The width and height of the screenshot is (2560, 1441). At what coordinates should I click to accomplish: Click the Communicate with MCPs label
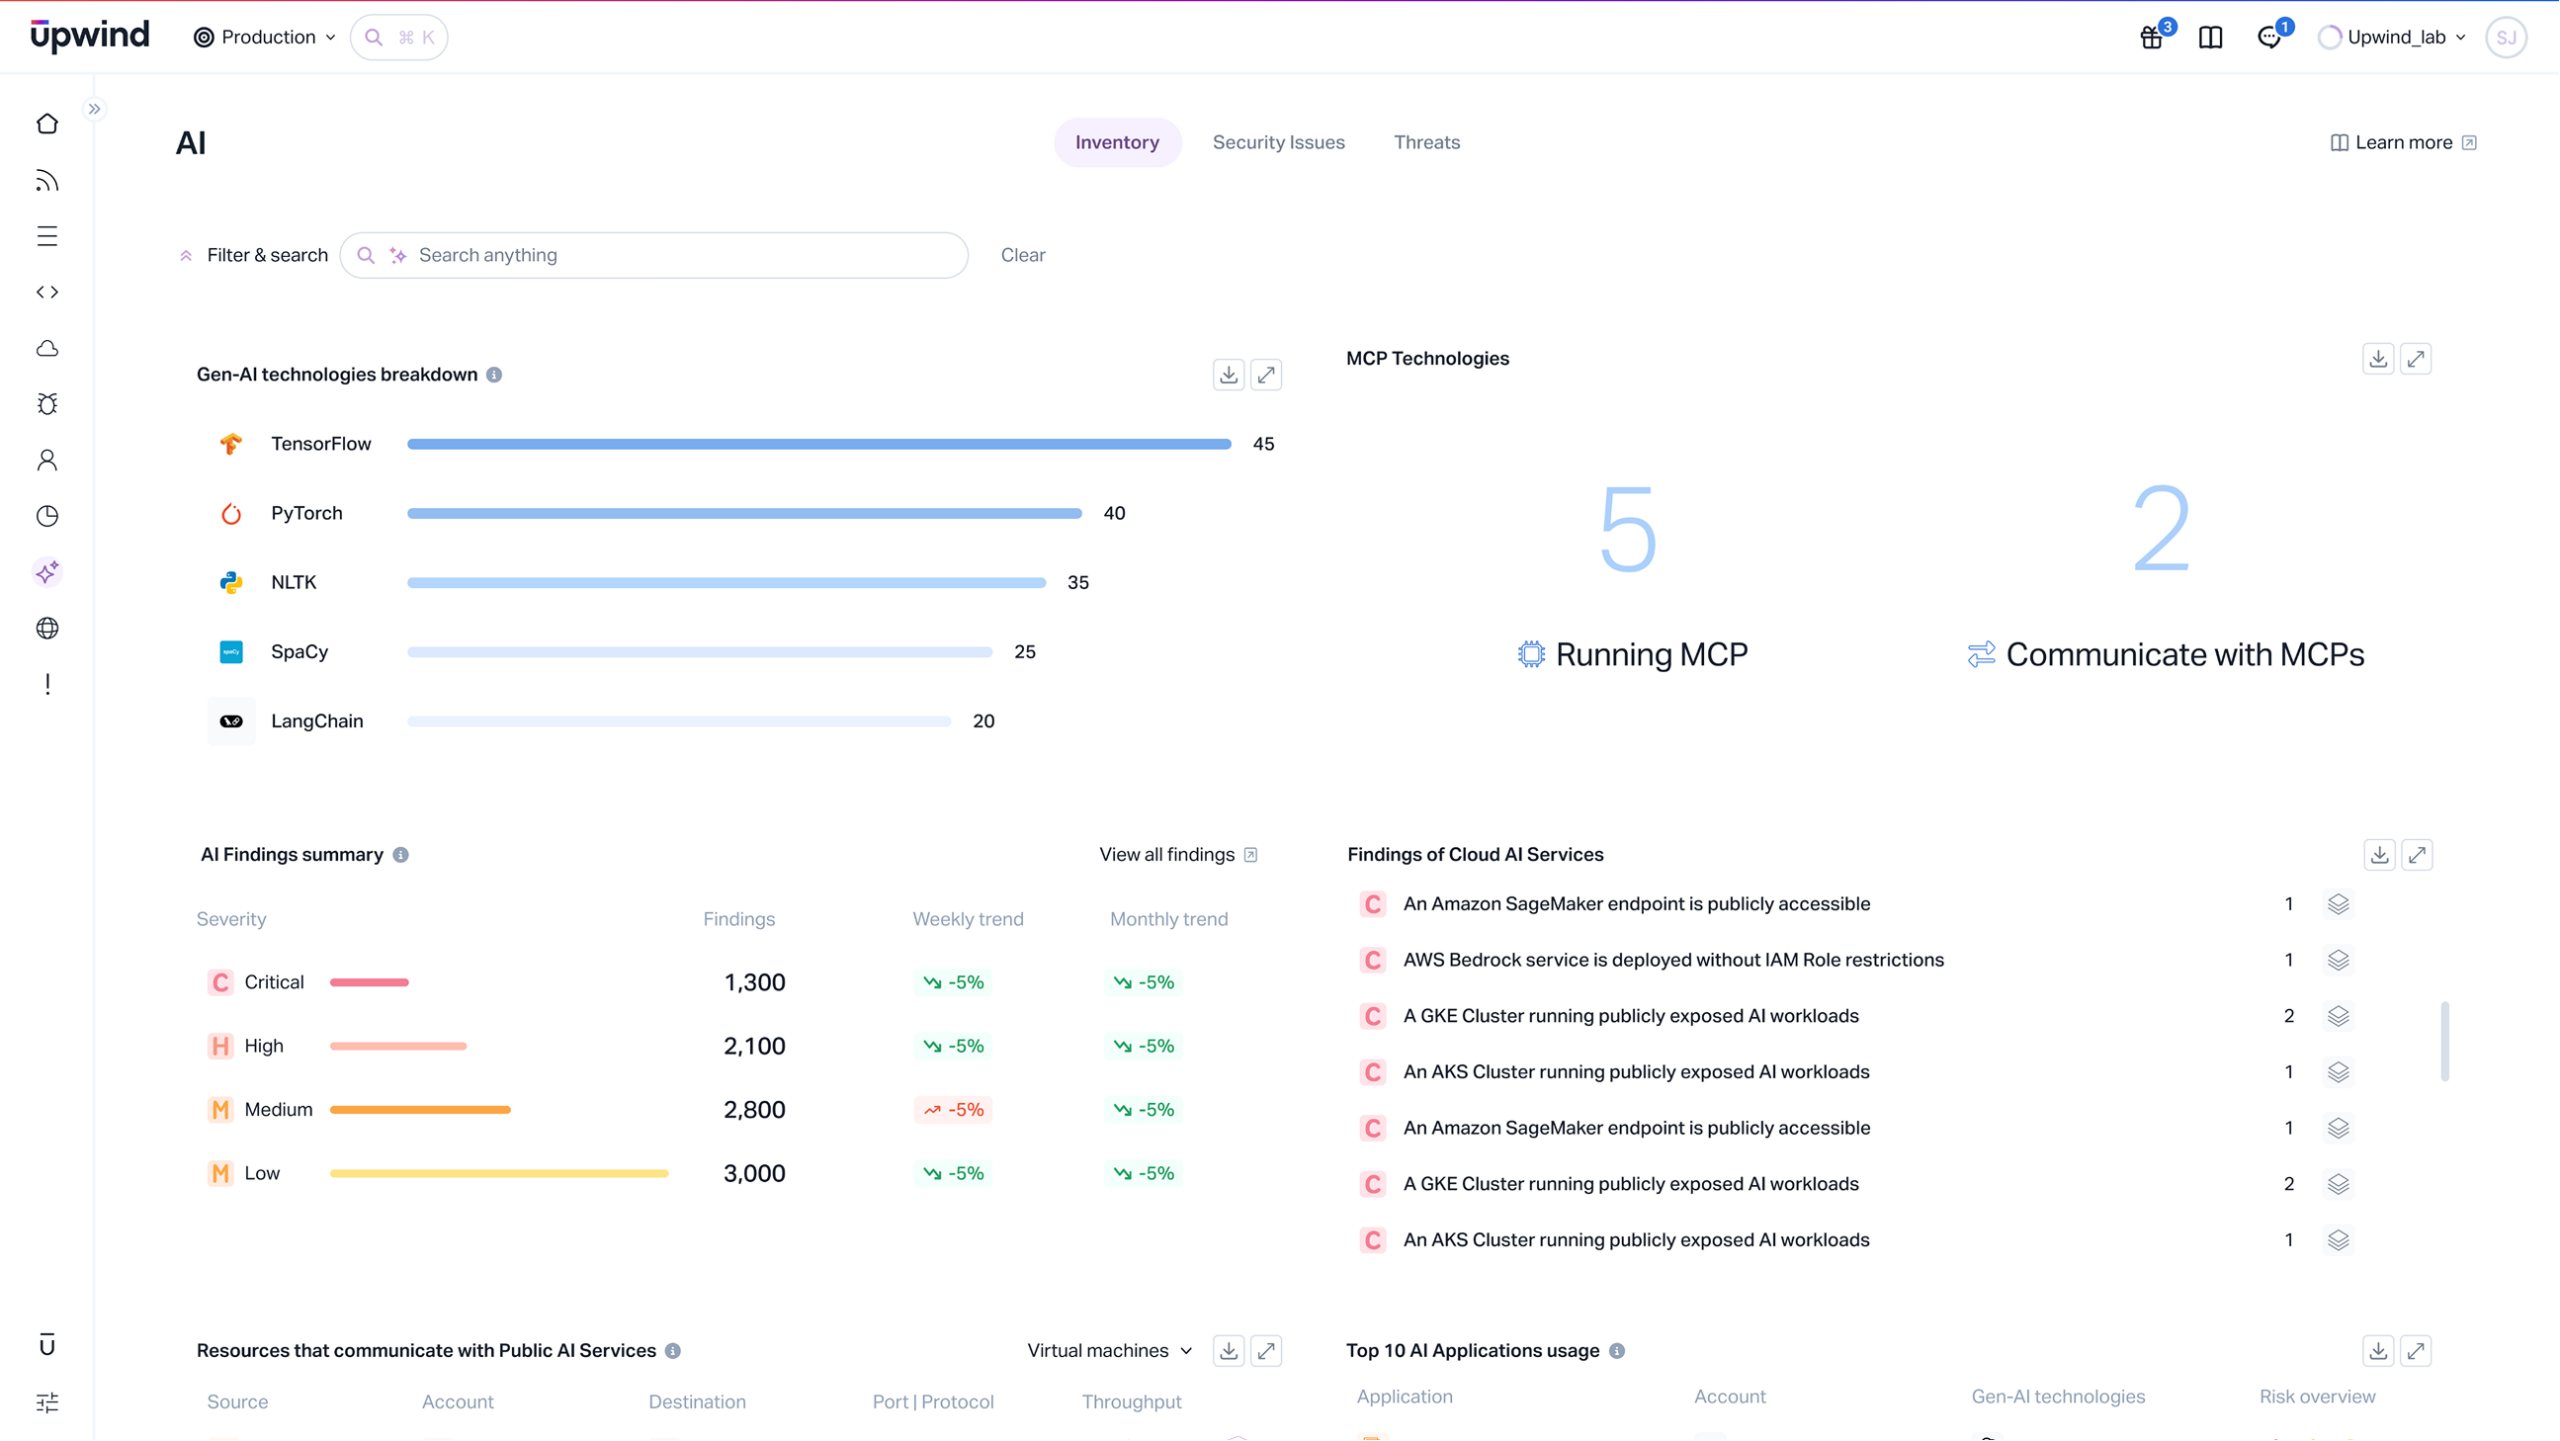click(x=2166, y=655)
